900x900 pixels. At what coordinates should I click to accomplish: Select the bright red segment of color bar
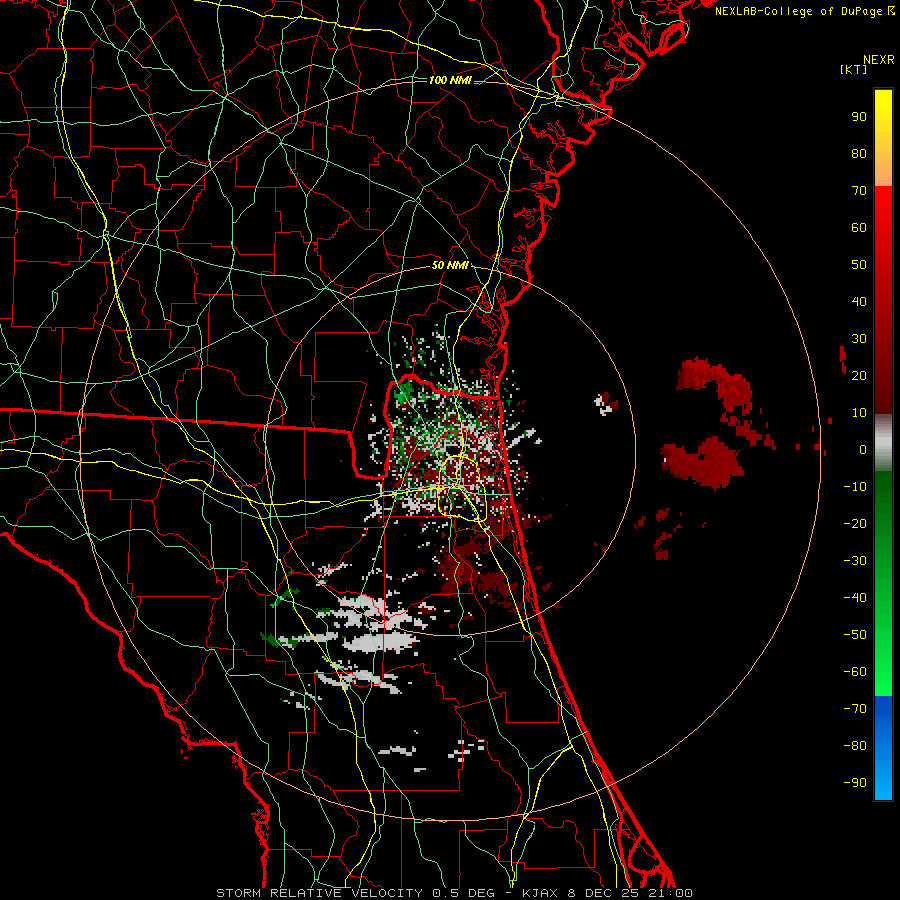883,298
